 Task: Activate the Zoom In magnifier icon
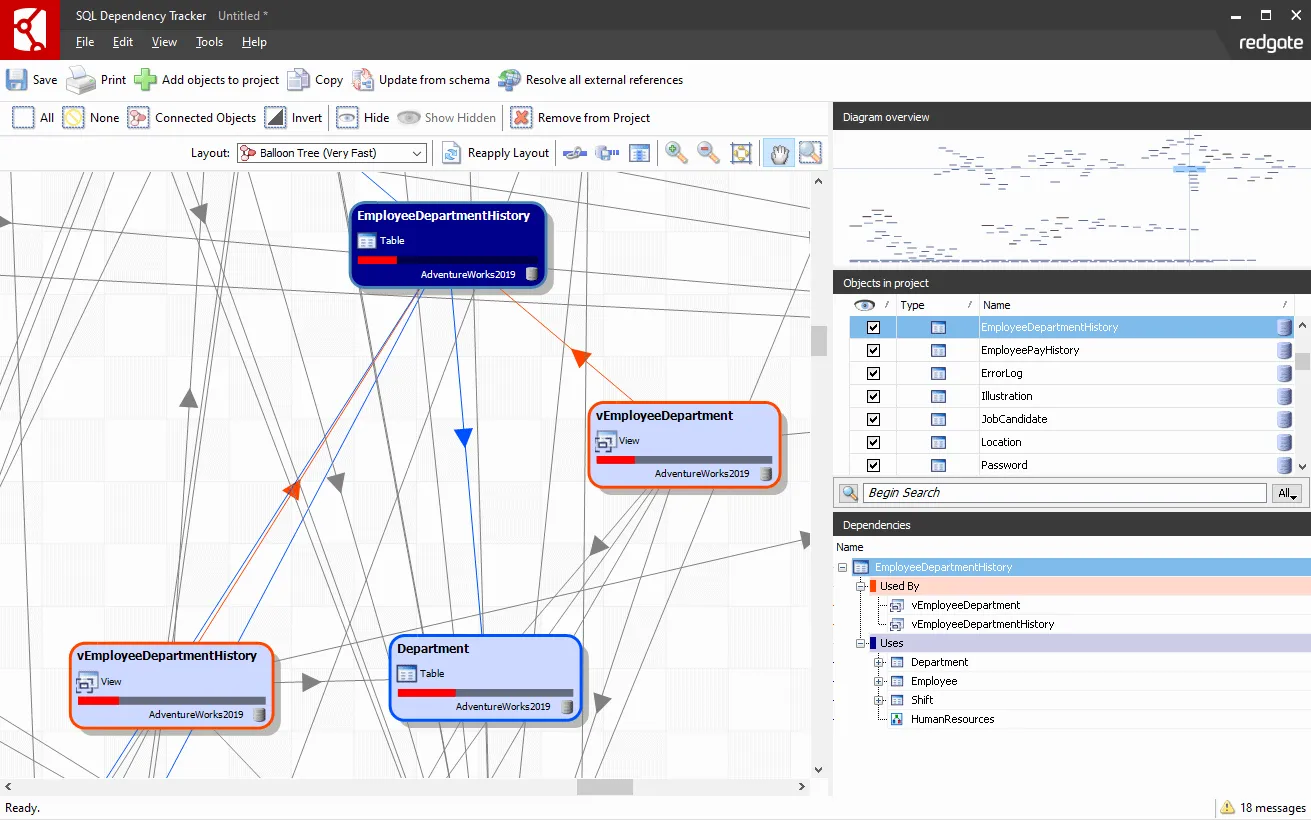coord(675,152)
